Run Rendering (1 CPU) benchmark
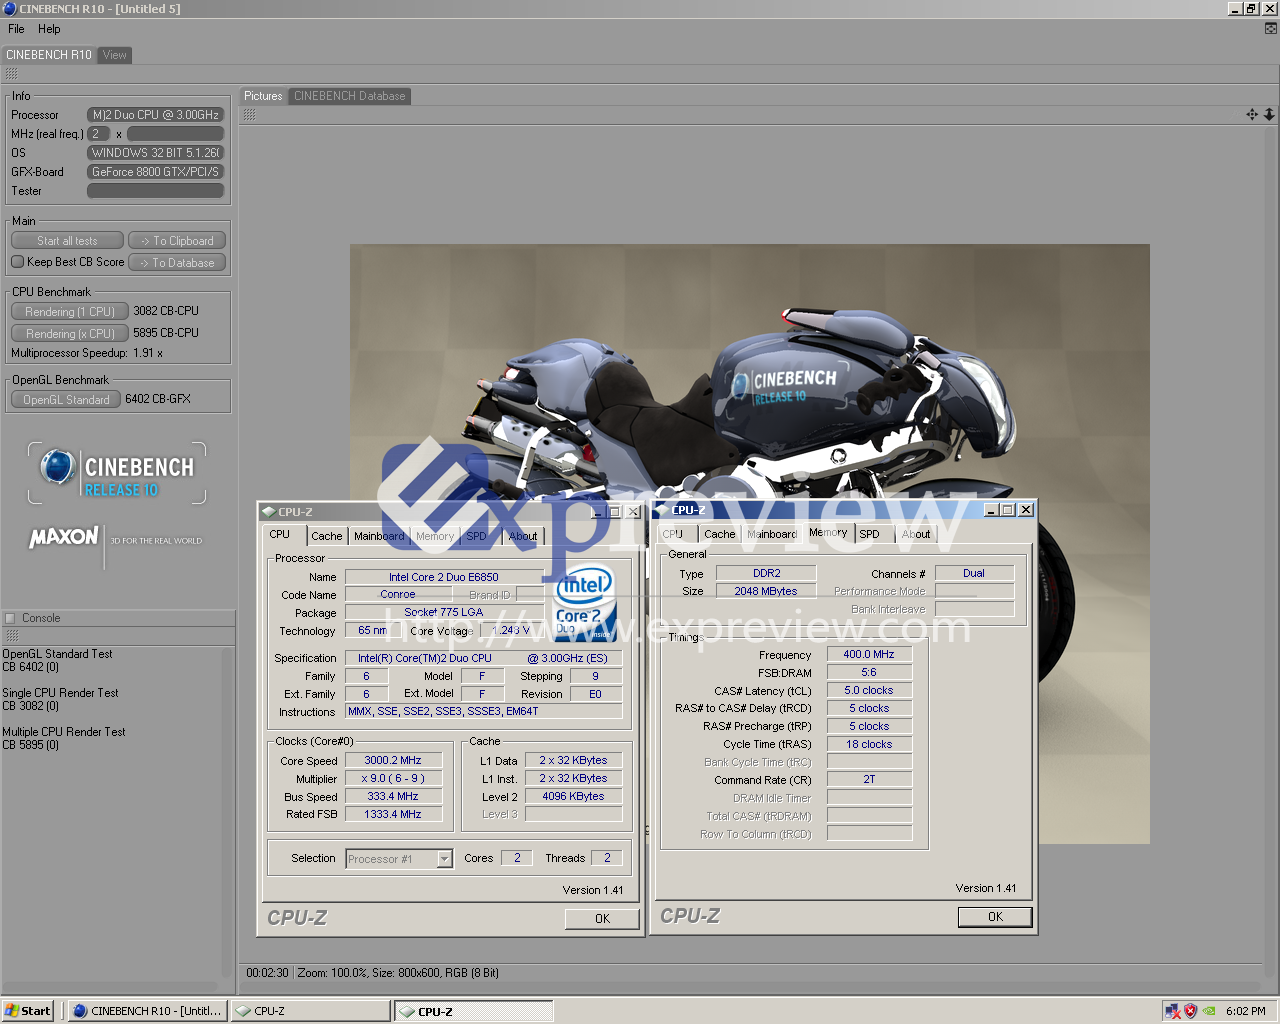Screen dimensions: 1280x1024 [x=70, y=312]
